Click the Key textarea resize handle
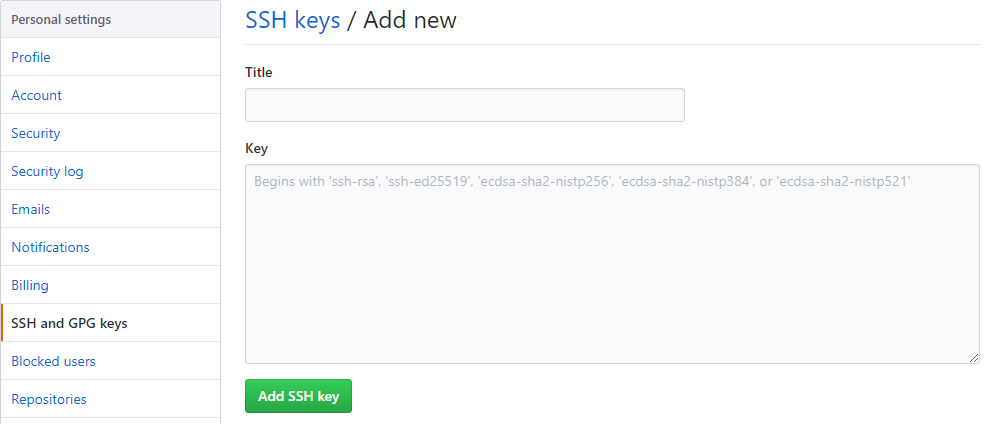This screenshot has height=424, width=986. coord(974,358)
